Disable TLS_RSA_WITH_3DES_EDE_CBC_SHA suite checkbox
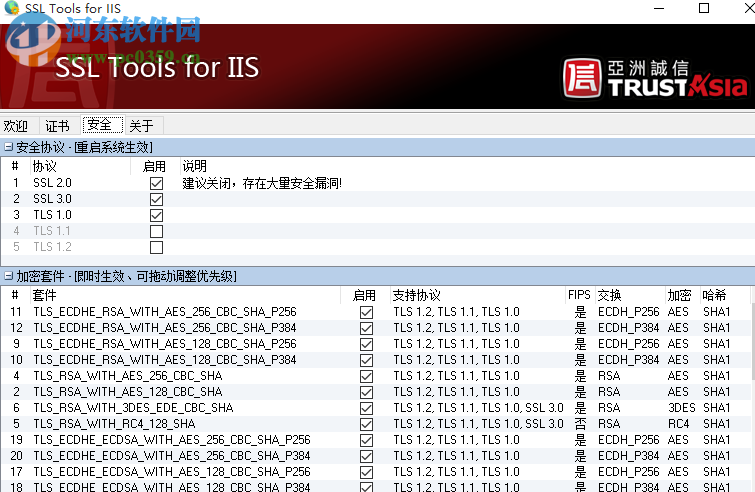The image size is (755, 492). tap(366, 408)
